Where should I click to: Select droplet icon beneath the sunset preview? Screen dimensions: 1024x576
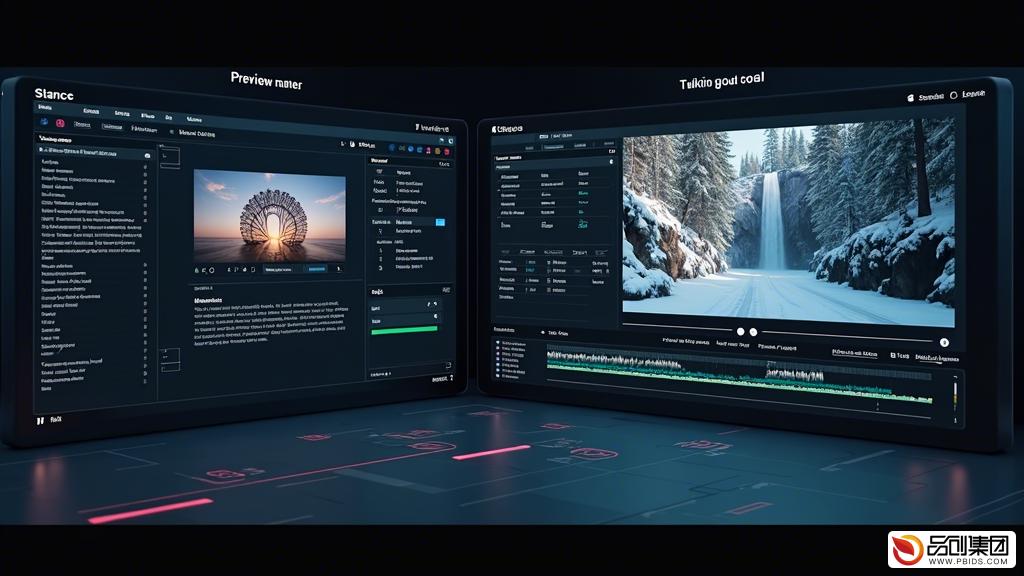click(197, 270)
